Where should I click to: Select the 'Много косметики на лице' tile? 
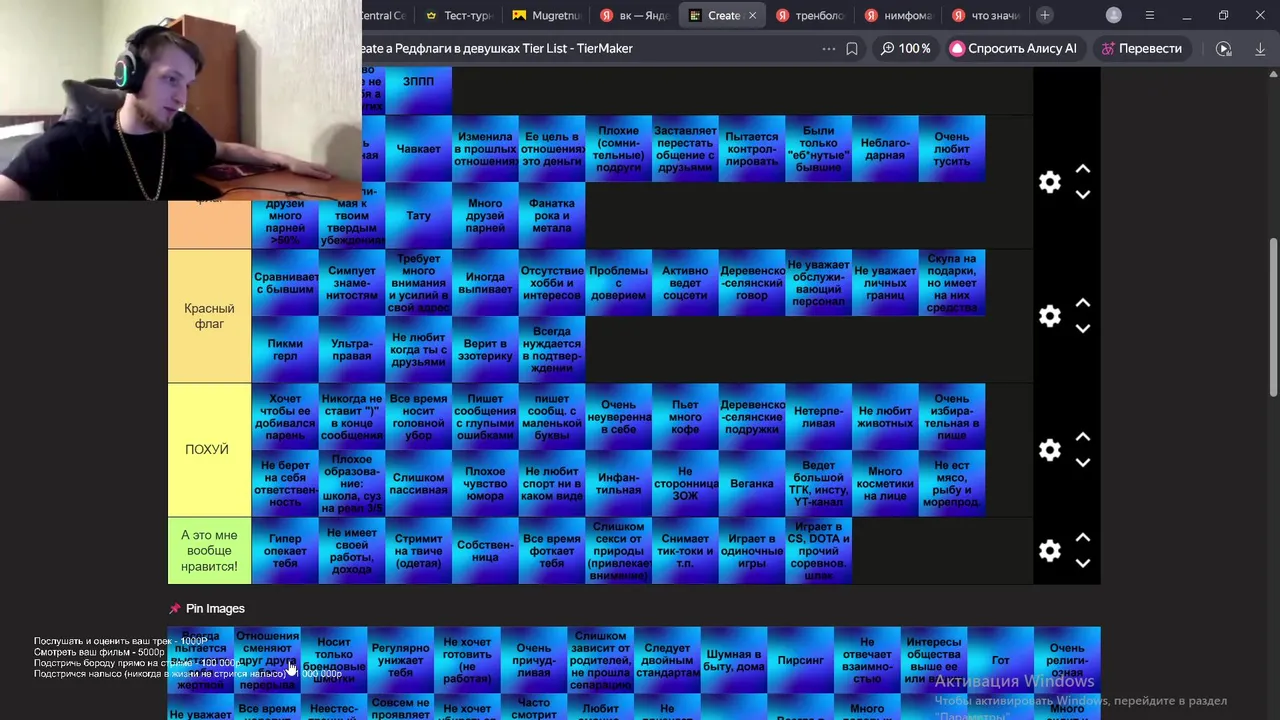[x=885, y=484]
